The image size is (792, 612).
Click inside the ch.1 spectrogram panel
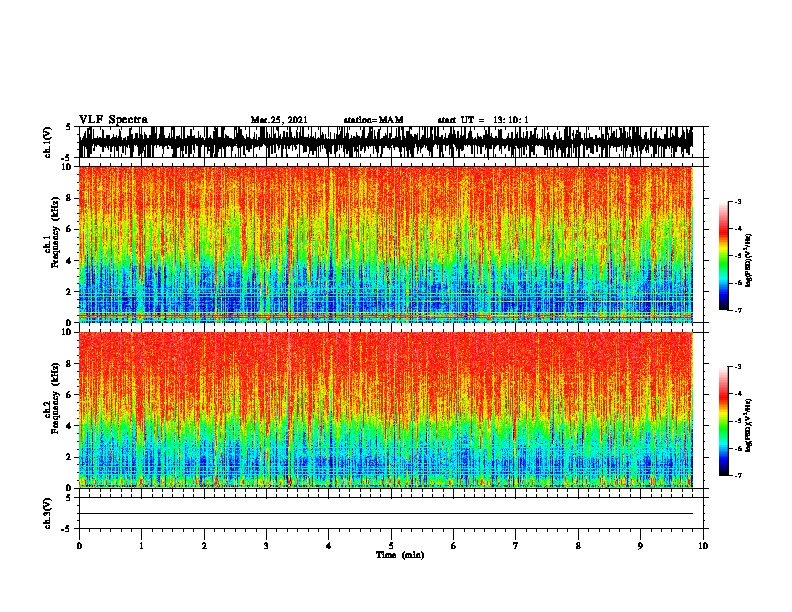386,244
